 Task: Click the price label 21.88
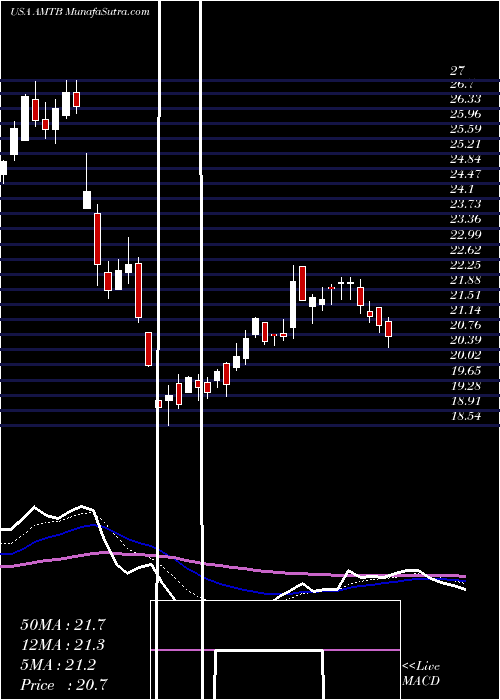(467, 280)
